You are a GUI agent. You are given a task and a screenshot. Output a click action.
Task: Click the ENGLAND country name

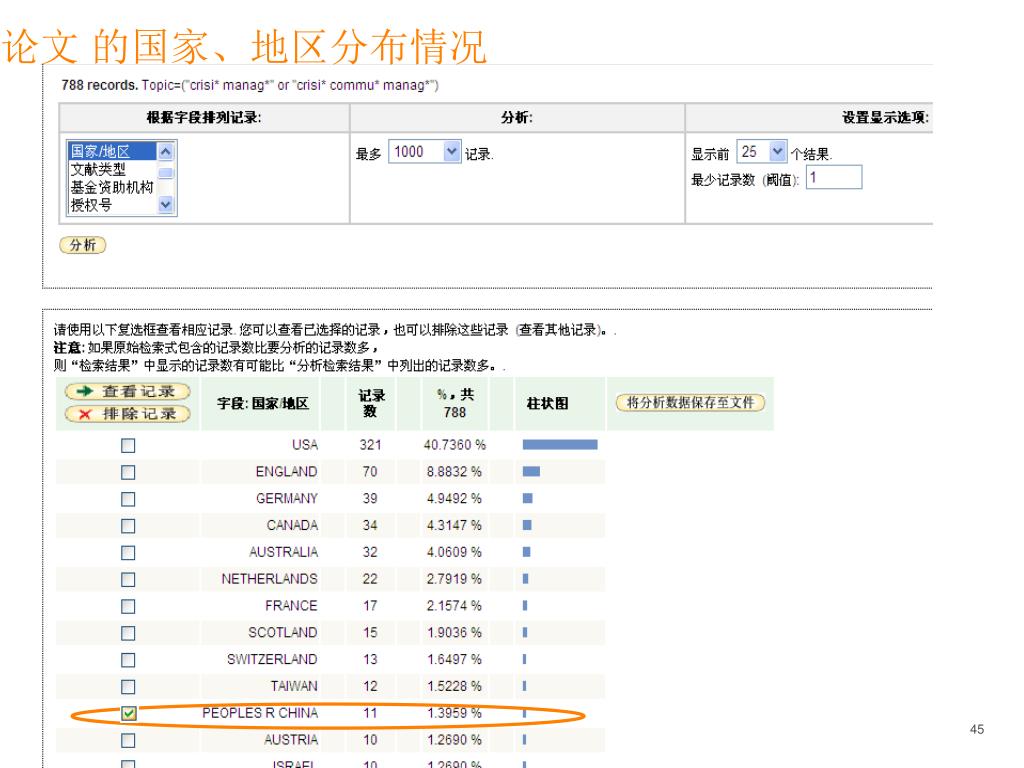[286, 472]
